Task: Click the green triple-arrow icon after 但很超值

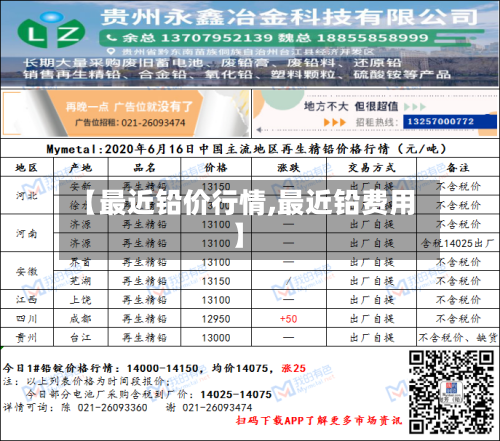Action: [415, 107]
